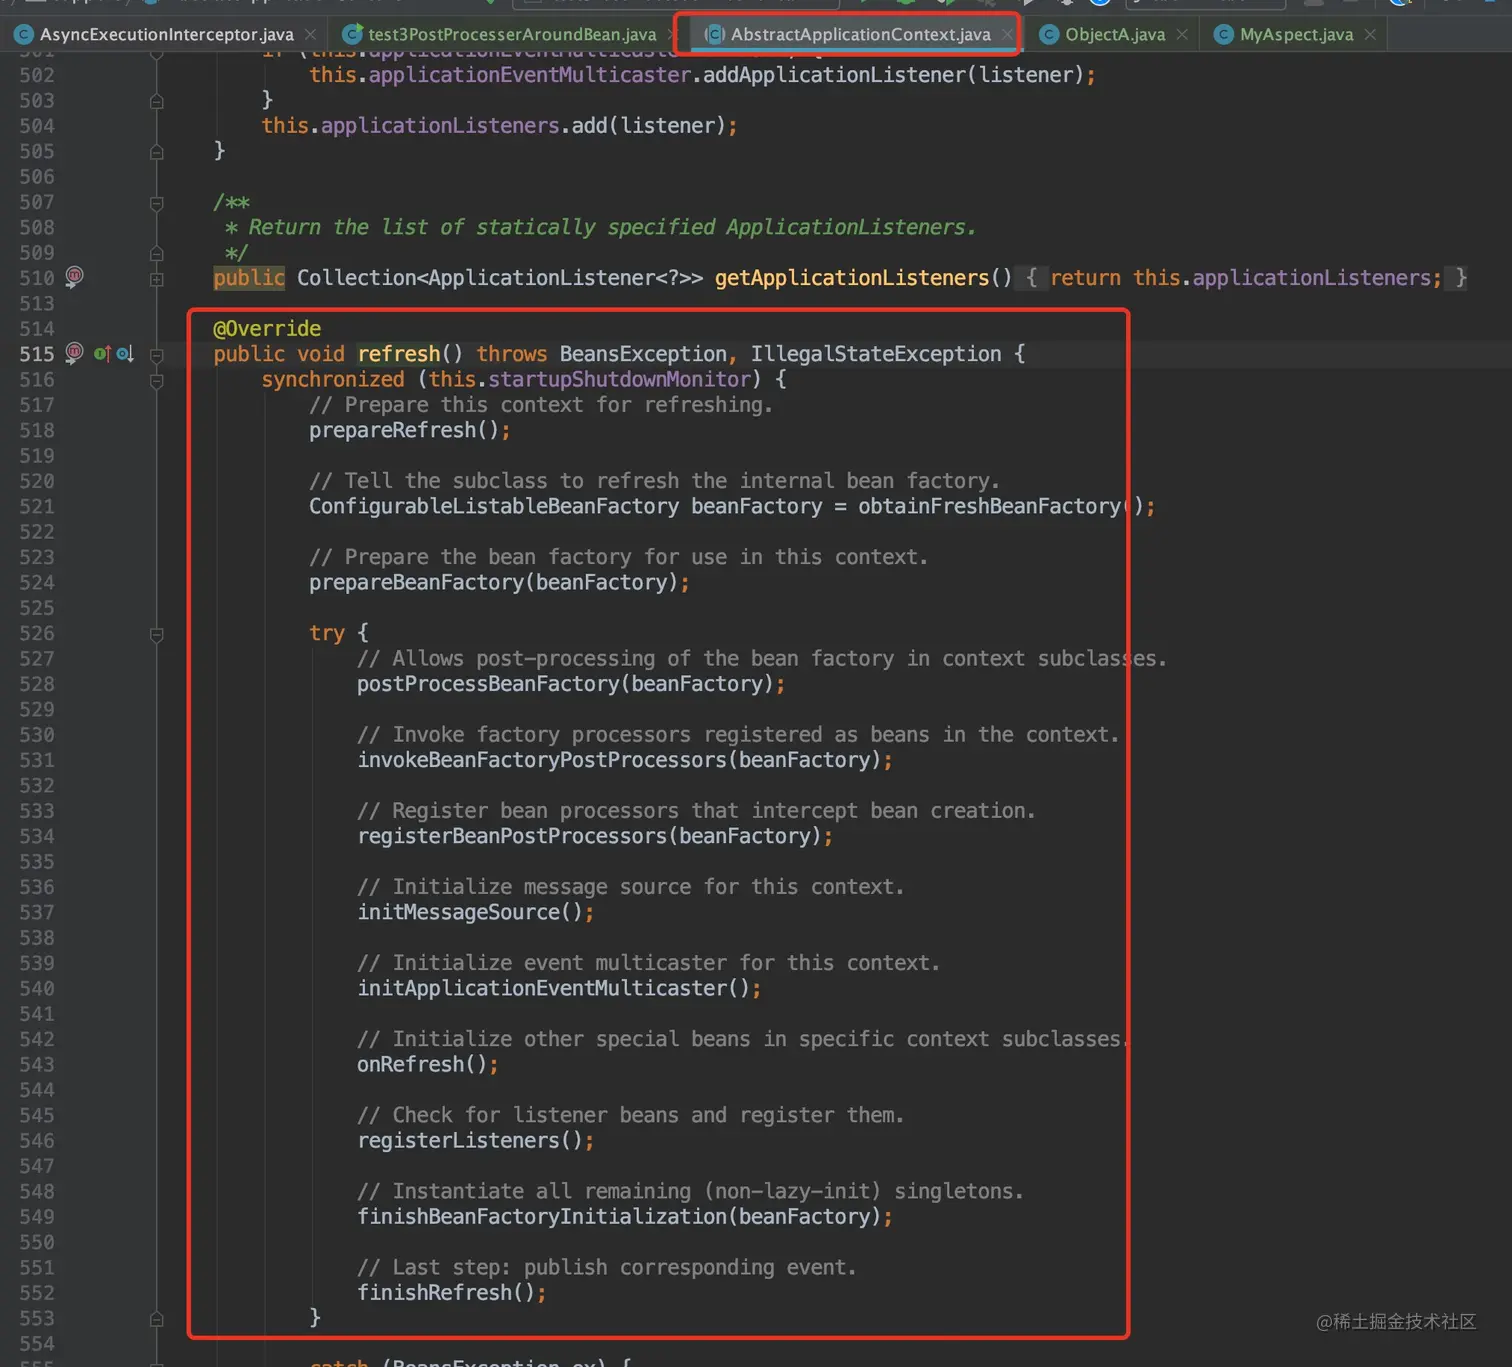Collapse the Javadoc comment starting on line 507
This screenshot has height=1367, width=1512.
pos(157,203)
